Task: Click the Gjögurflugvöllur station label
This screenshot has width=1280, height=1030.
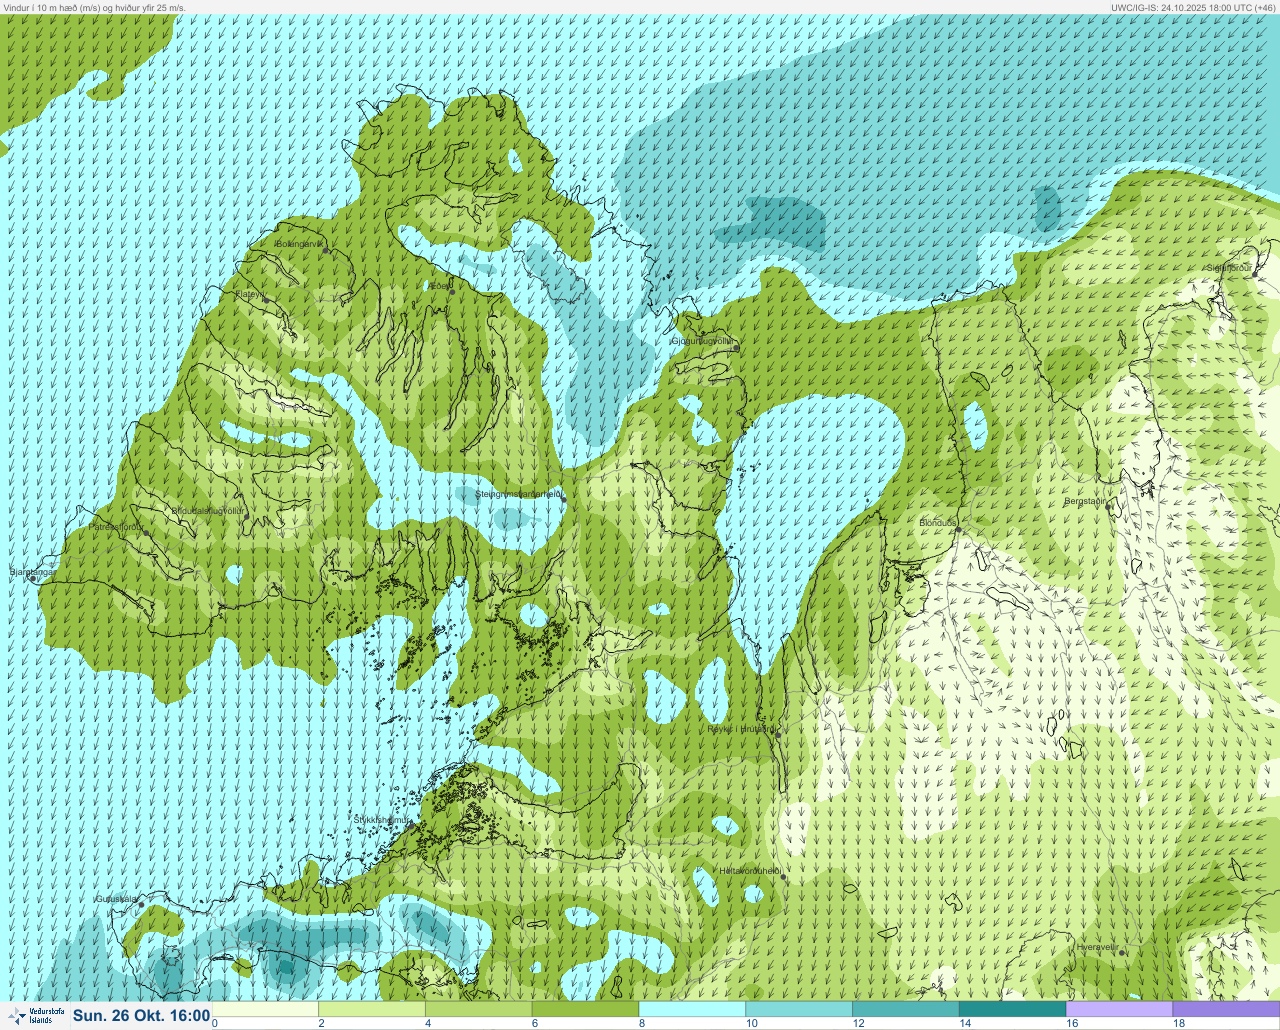Action: point(705,341)
